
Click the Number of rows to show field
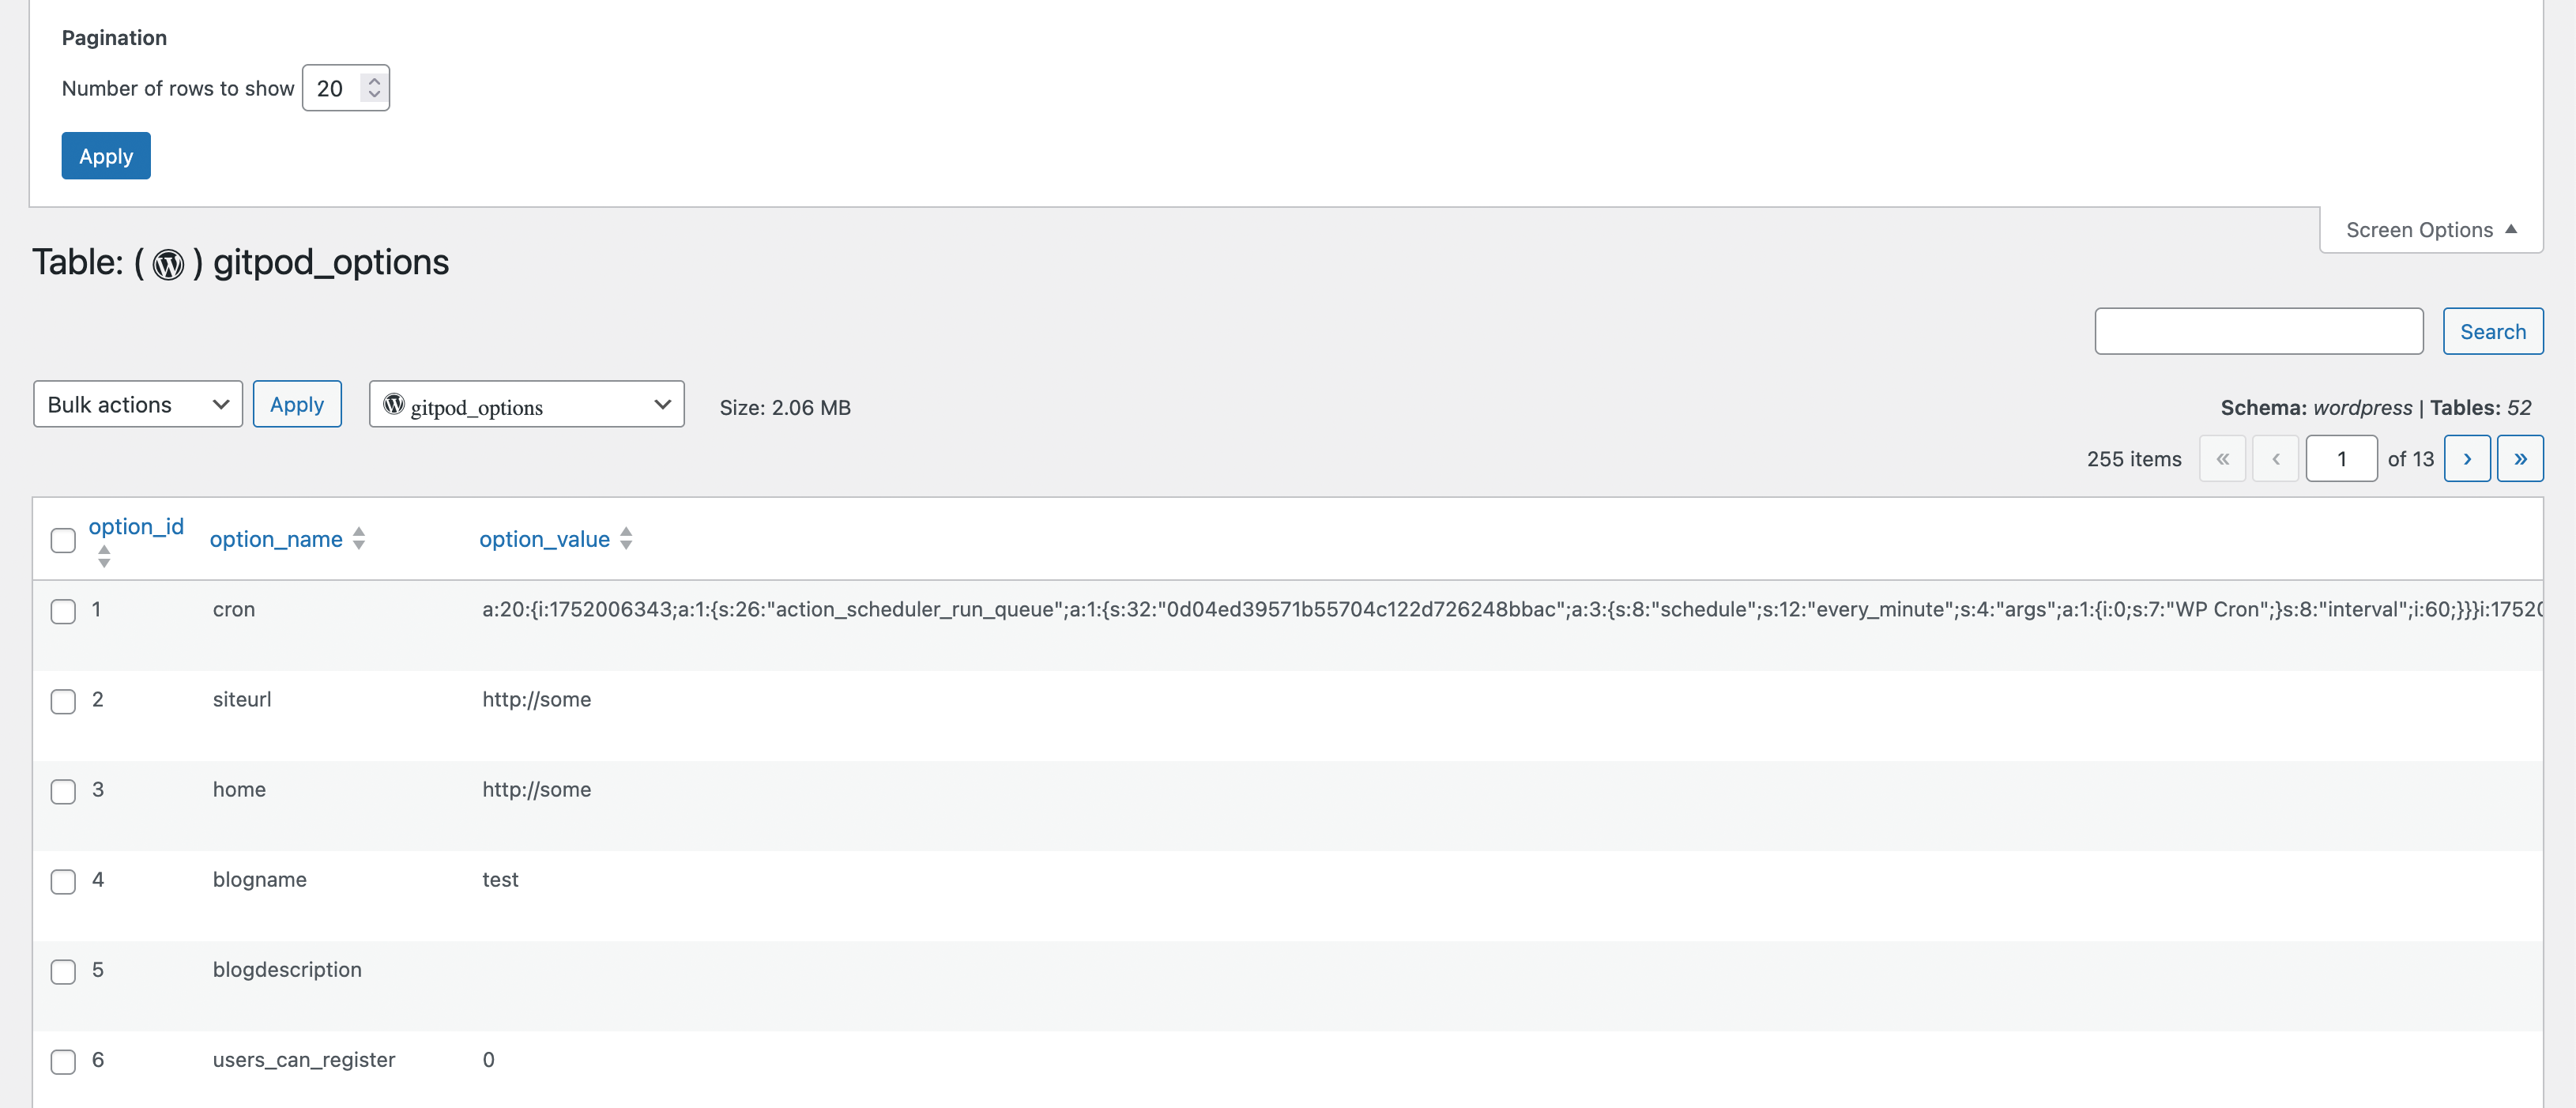(346, 88)
